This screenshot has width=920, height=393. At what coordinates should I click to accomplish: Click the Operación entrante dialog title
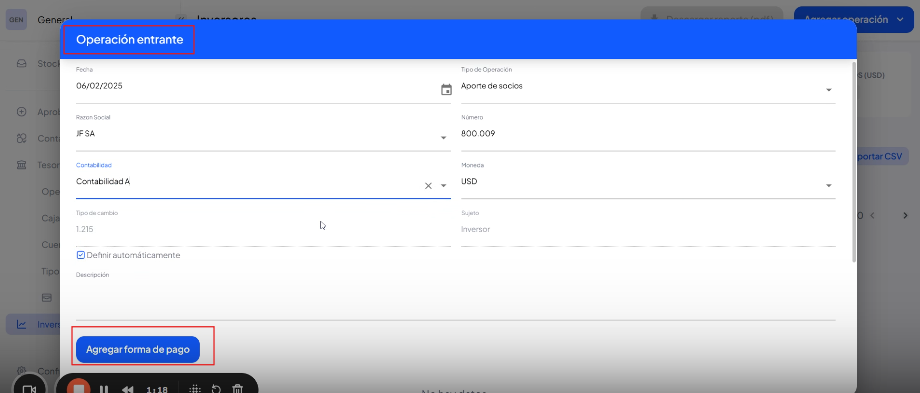click(x=130, y=40)
